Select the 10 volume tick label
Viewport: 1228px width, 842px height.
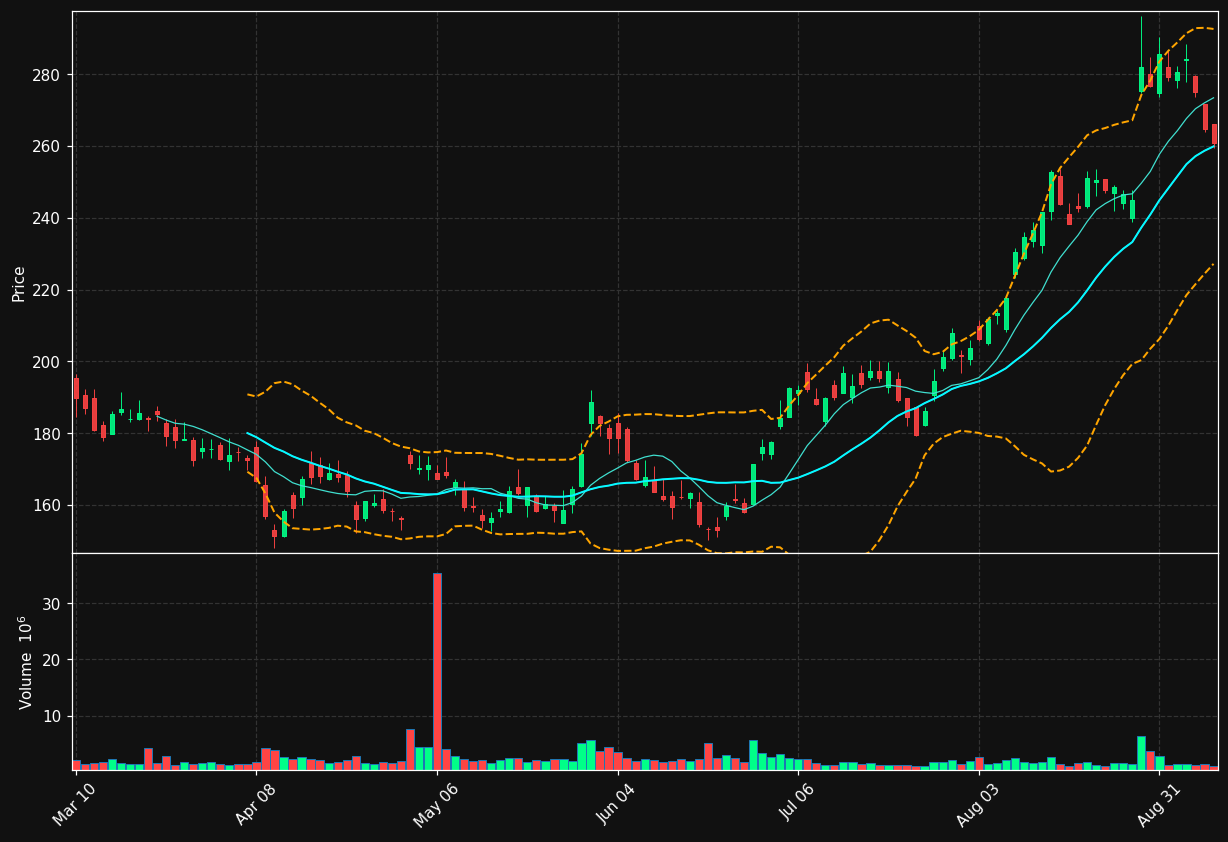tap(52, 716)
